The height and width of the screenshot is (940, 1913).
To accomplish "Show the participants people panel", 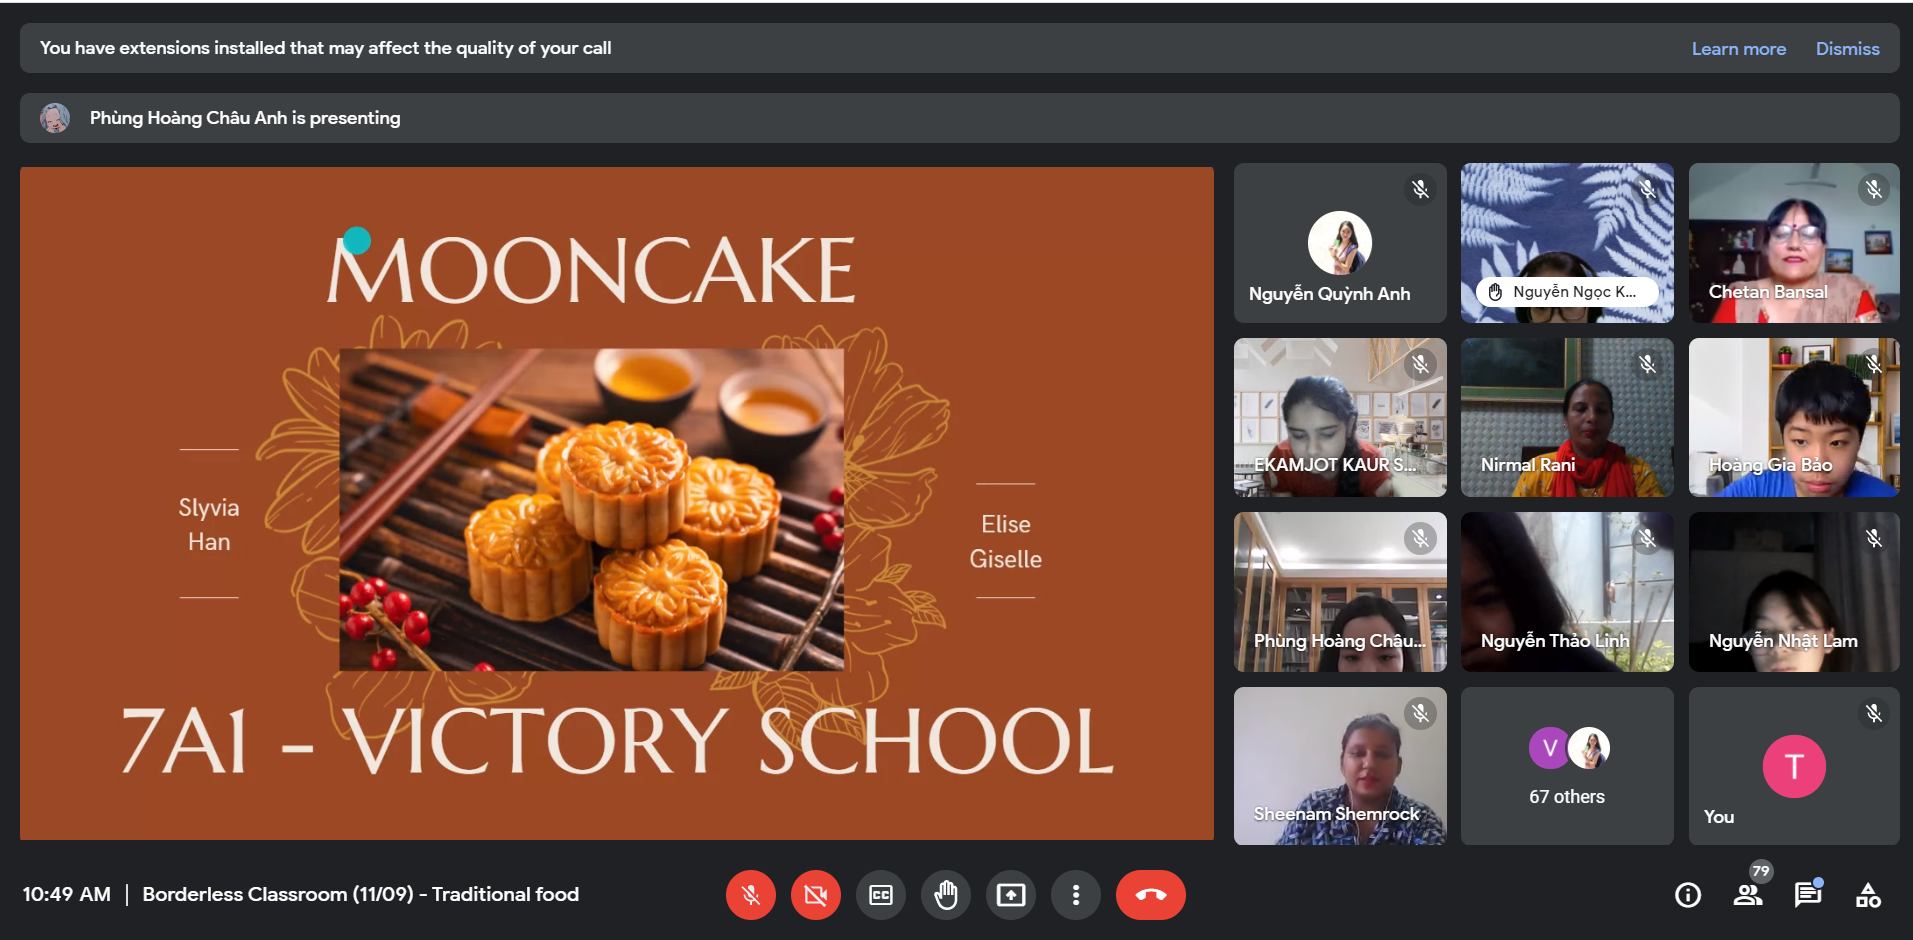I will click(1748, 895).
